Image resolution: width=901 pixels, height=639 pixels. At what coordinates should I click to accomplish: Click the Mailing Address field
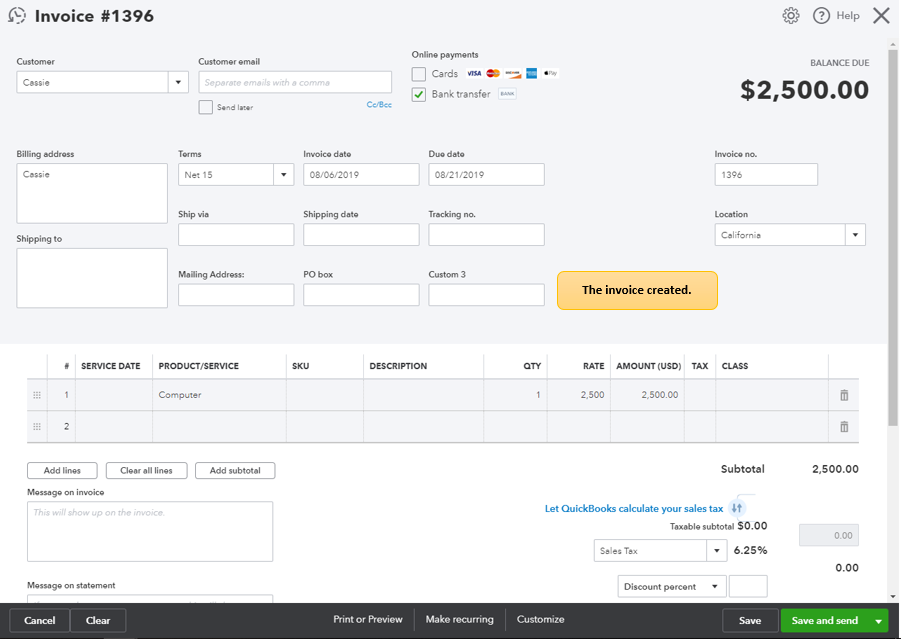click(x=236, y=295)
